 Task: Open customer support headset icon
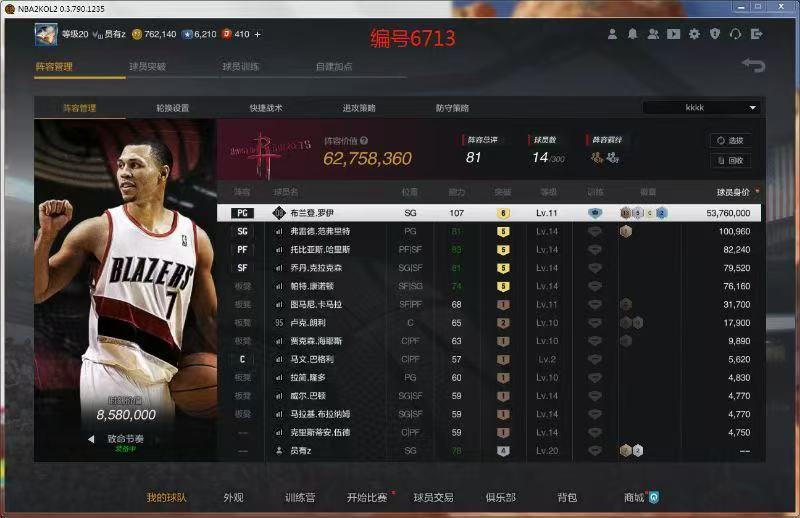735,34
